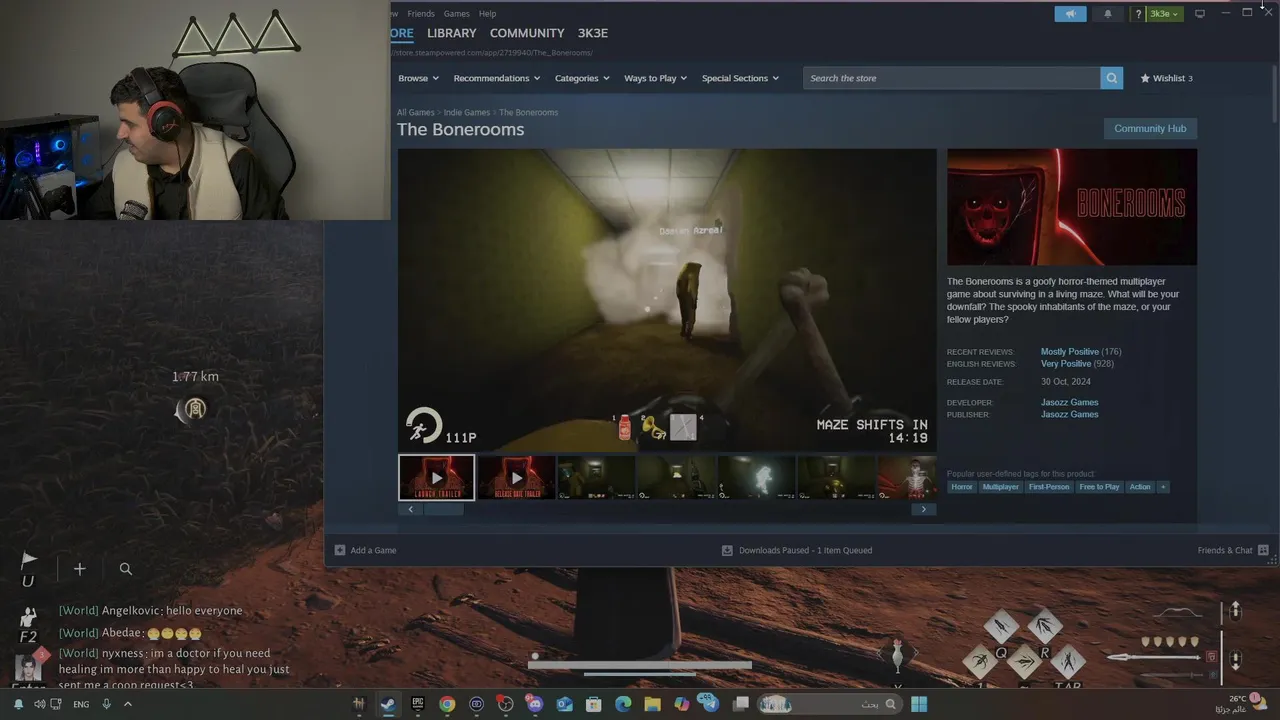Open the Downloads Paused status

click(x=797, y=550)
